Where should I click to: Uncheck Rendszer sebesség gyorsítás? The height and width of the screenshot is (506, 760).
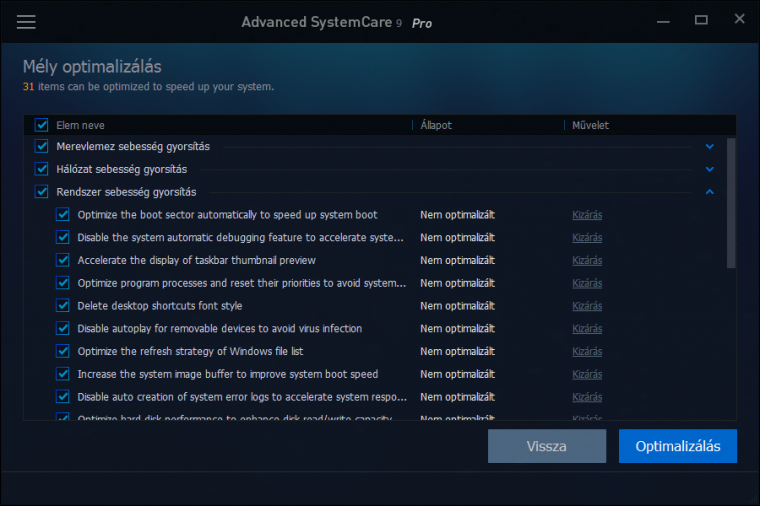click(42, 191)
